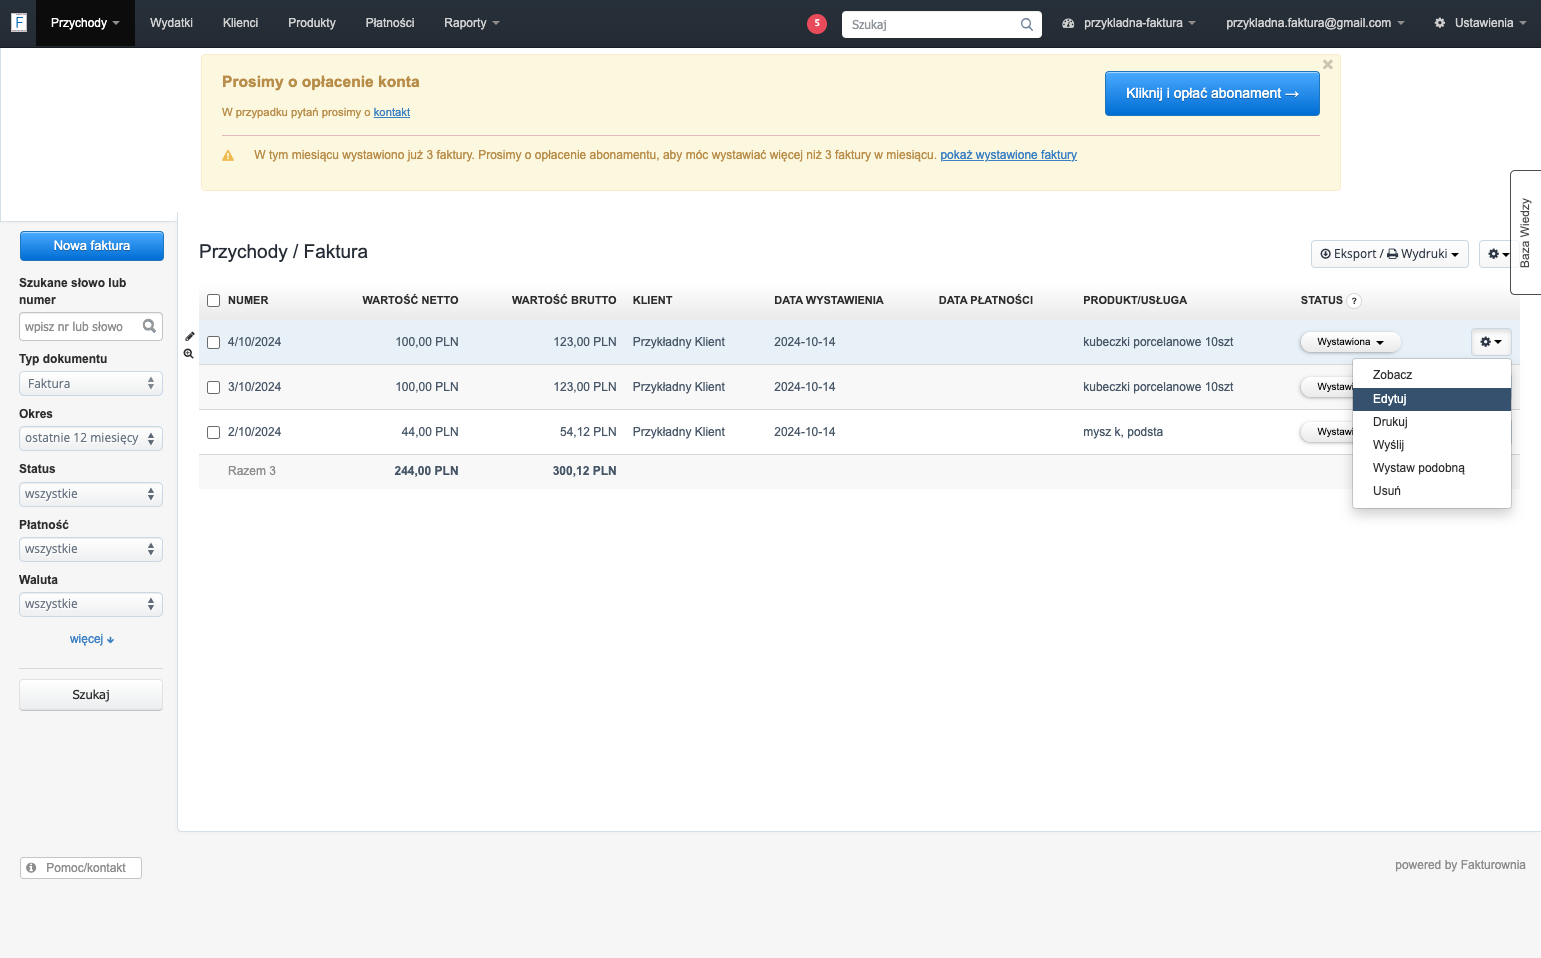Follow the pokaż wystawione faktury link

[x=1008, y=155]
